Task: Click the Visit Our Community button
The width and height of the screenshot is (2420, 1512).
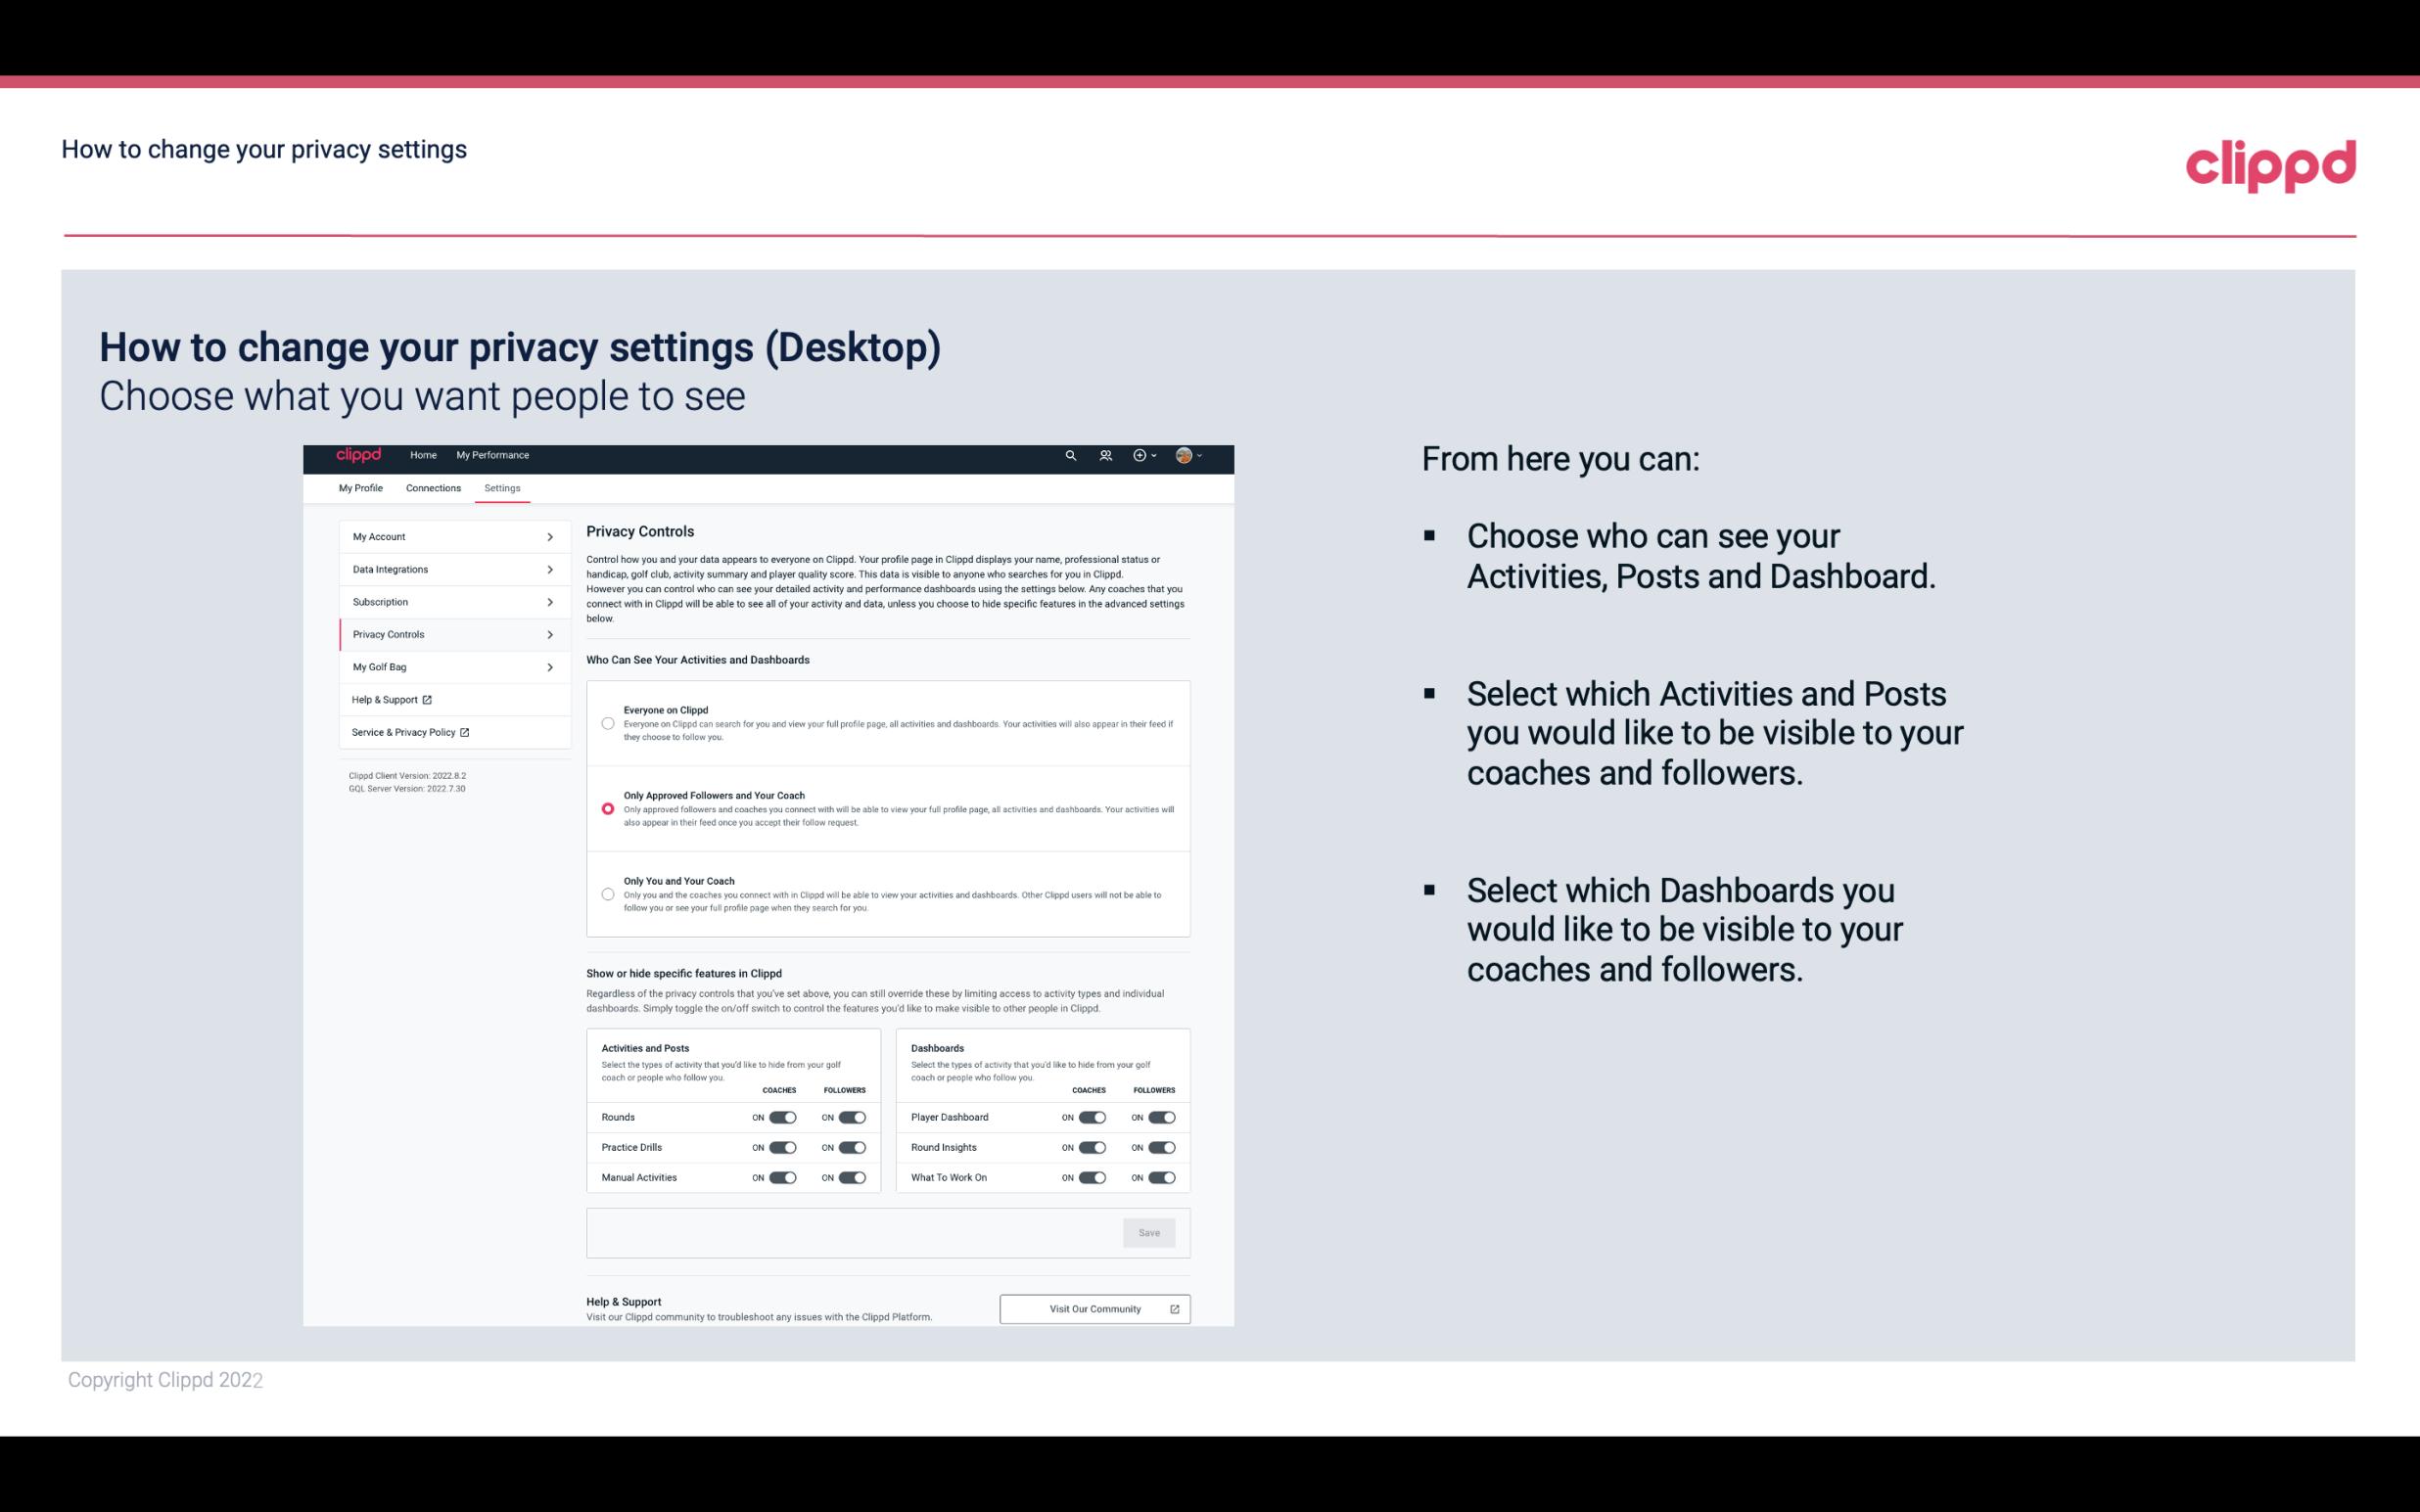Action: [x=1094, y=1308]
